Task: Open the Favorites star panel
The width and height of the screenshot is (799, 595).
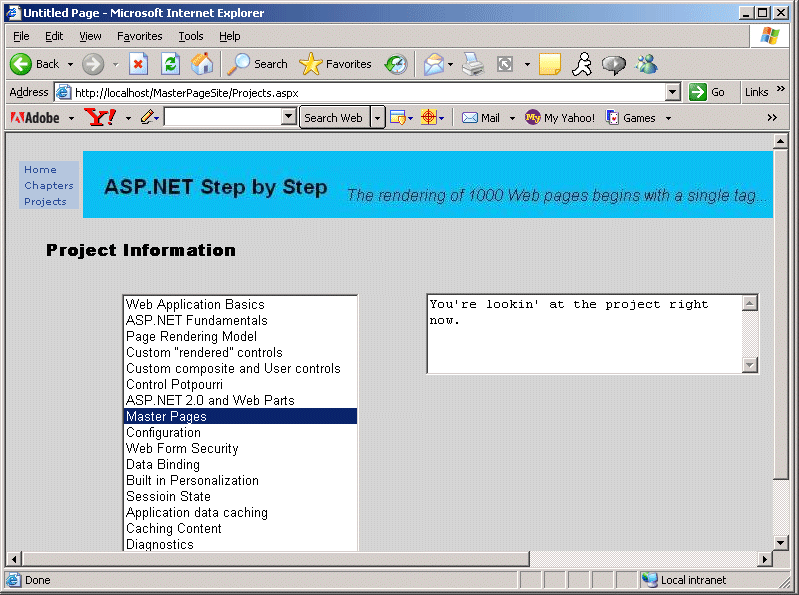Action: (310, 64)
